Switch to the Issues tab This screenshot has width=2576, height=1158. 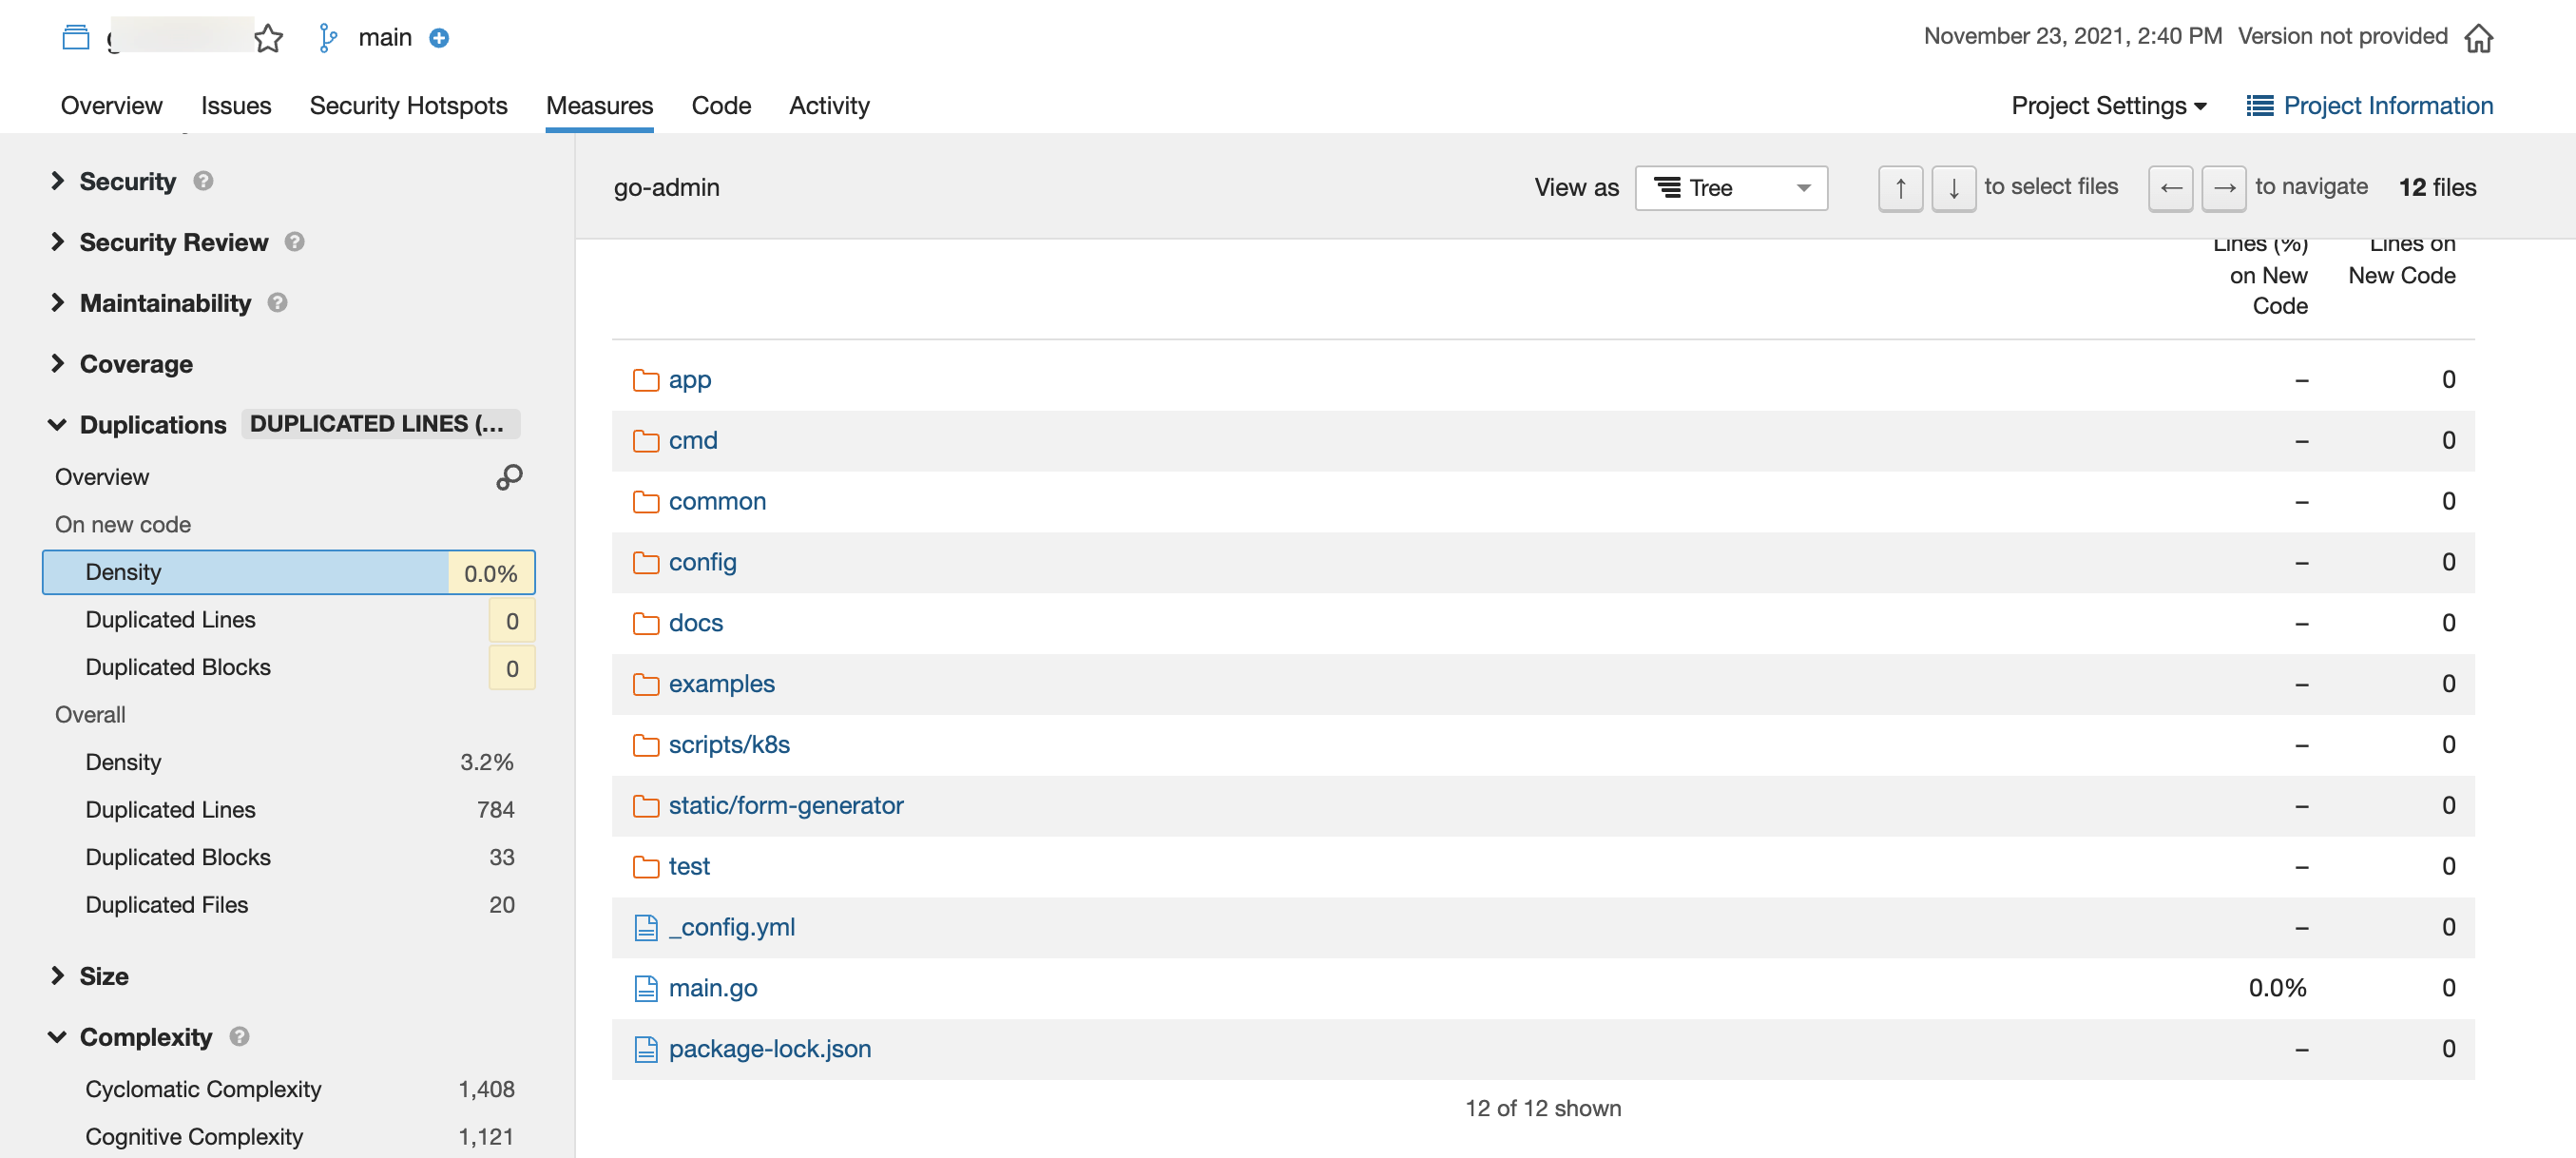tap(235, 105)
